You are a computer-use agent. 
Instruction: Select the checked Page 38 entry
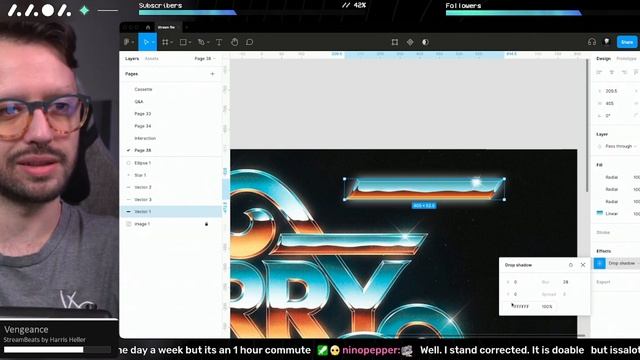tap(142, 150)
